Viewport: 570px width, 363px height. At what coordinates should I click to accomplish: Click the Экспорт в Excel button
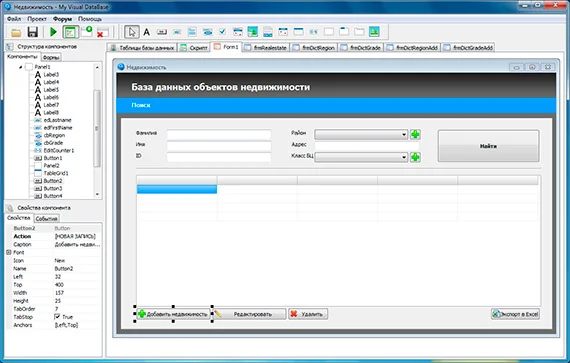click(515, 314)
